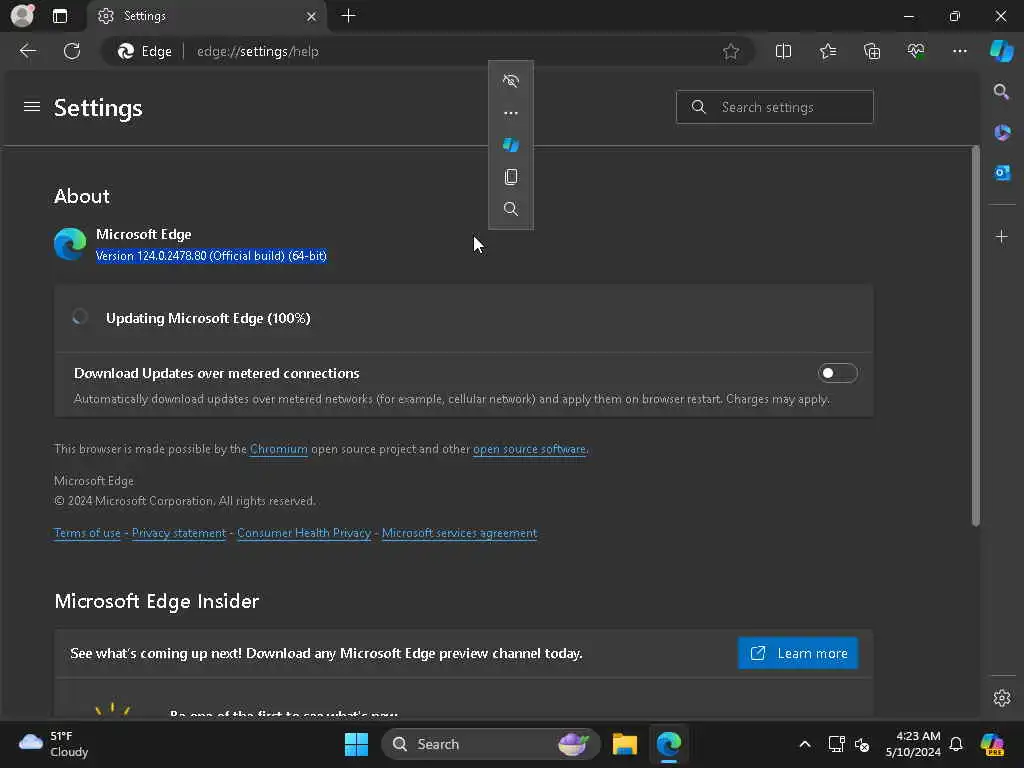Open Copilot preview in taskbar
Image resolution: width=1024 pixels, height=768 pixels.
coord(993,744)
